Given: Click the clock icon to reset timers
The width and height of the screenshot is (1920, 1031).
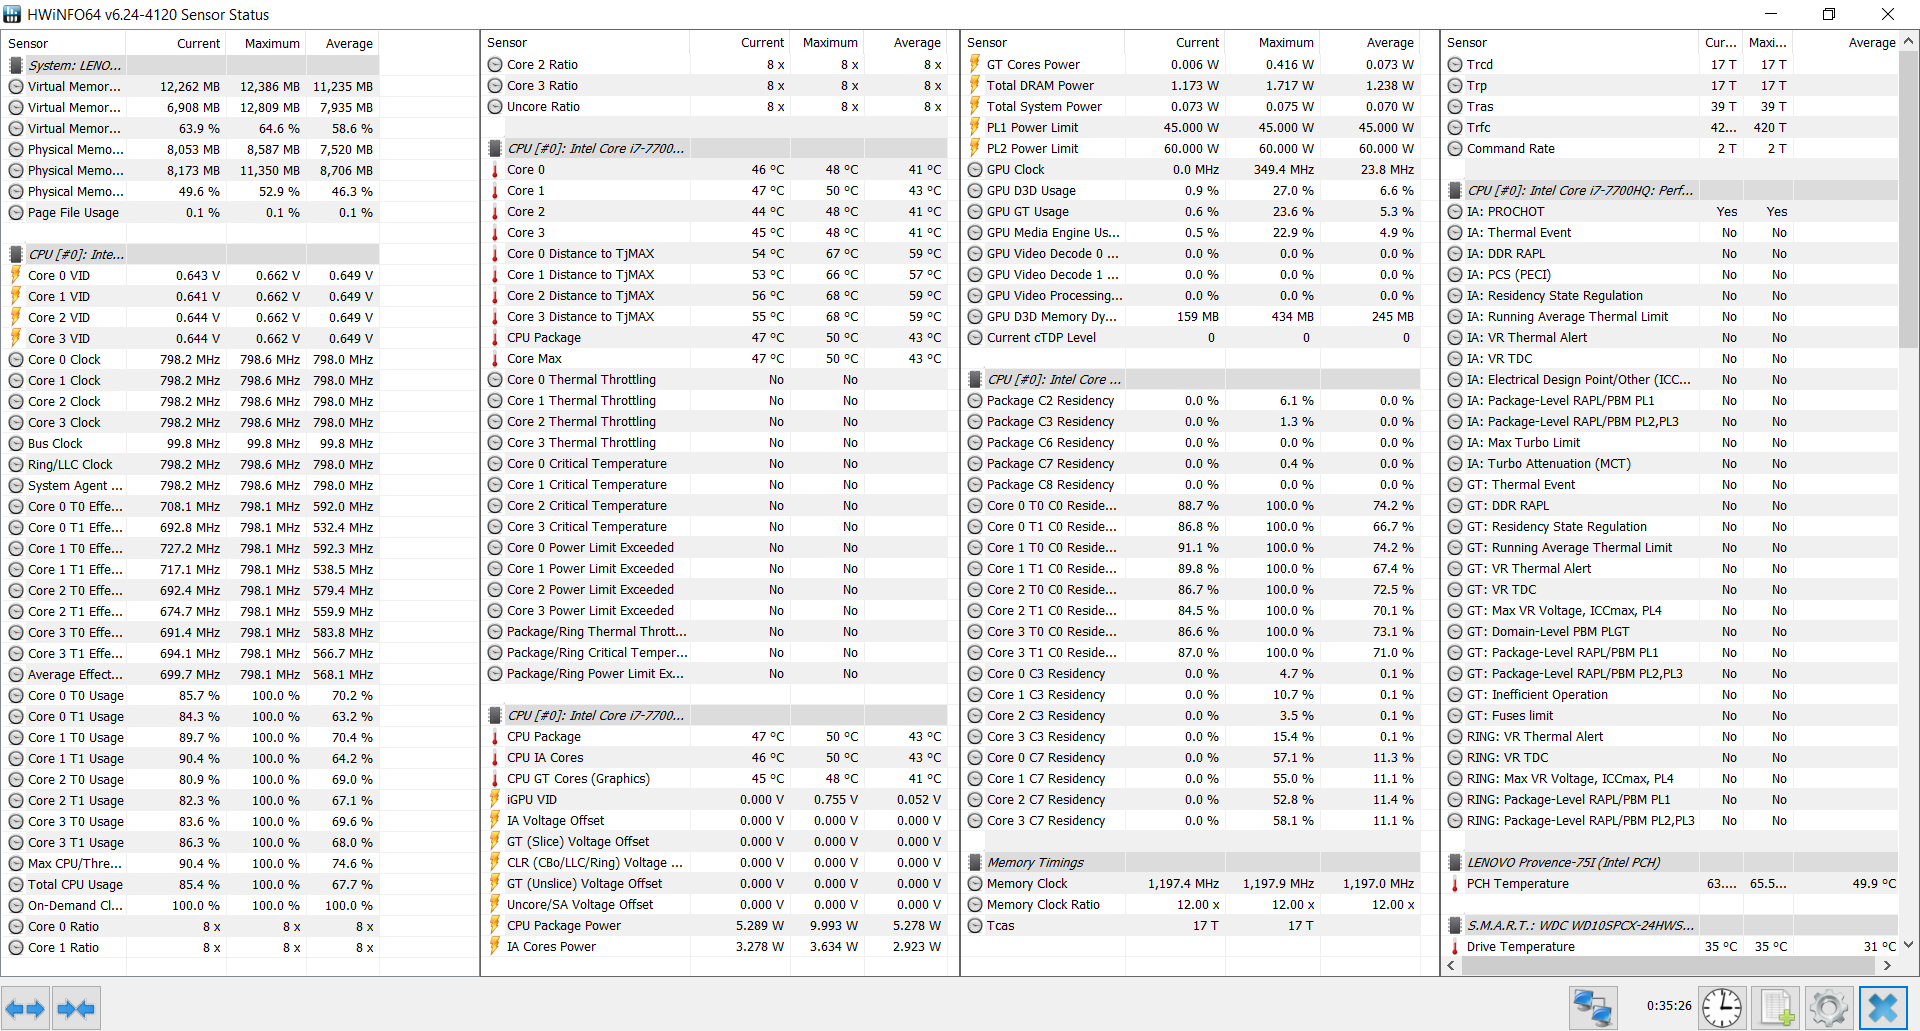Looking at the screenshot, I should (x=1722, y=1008).
